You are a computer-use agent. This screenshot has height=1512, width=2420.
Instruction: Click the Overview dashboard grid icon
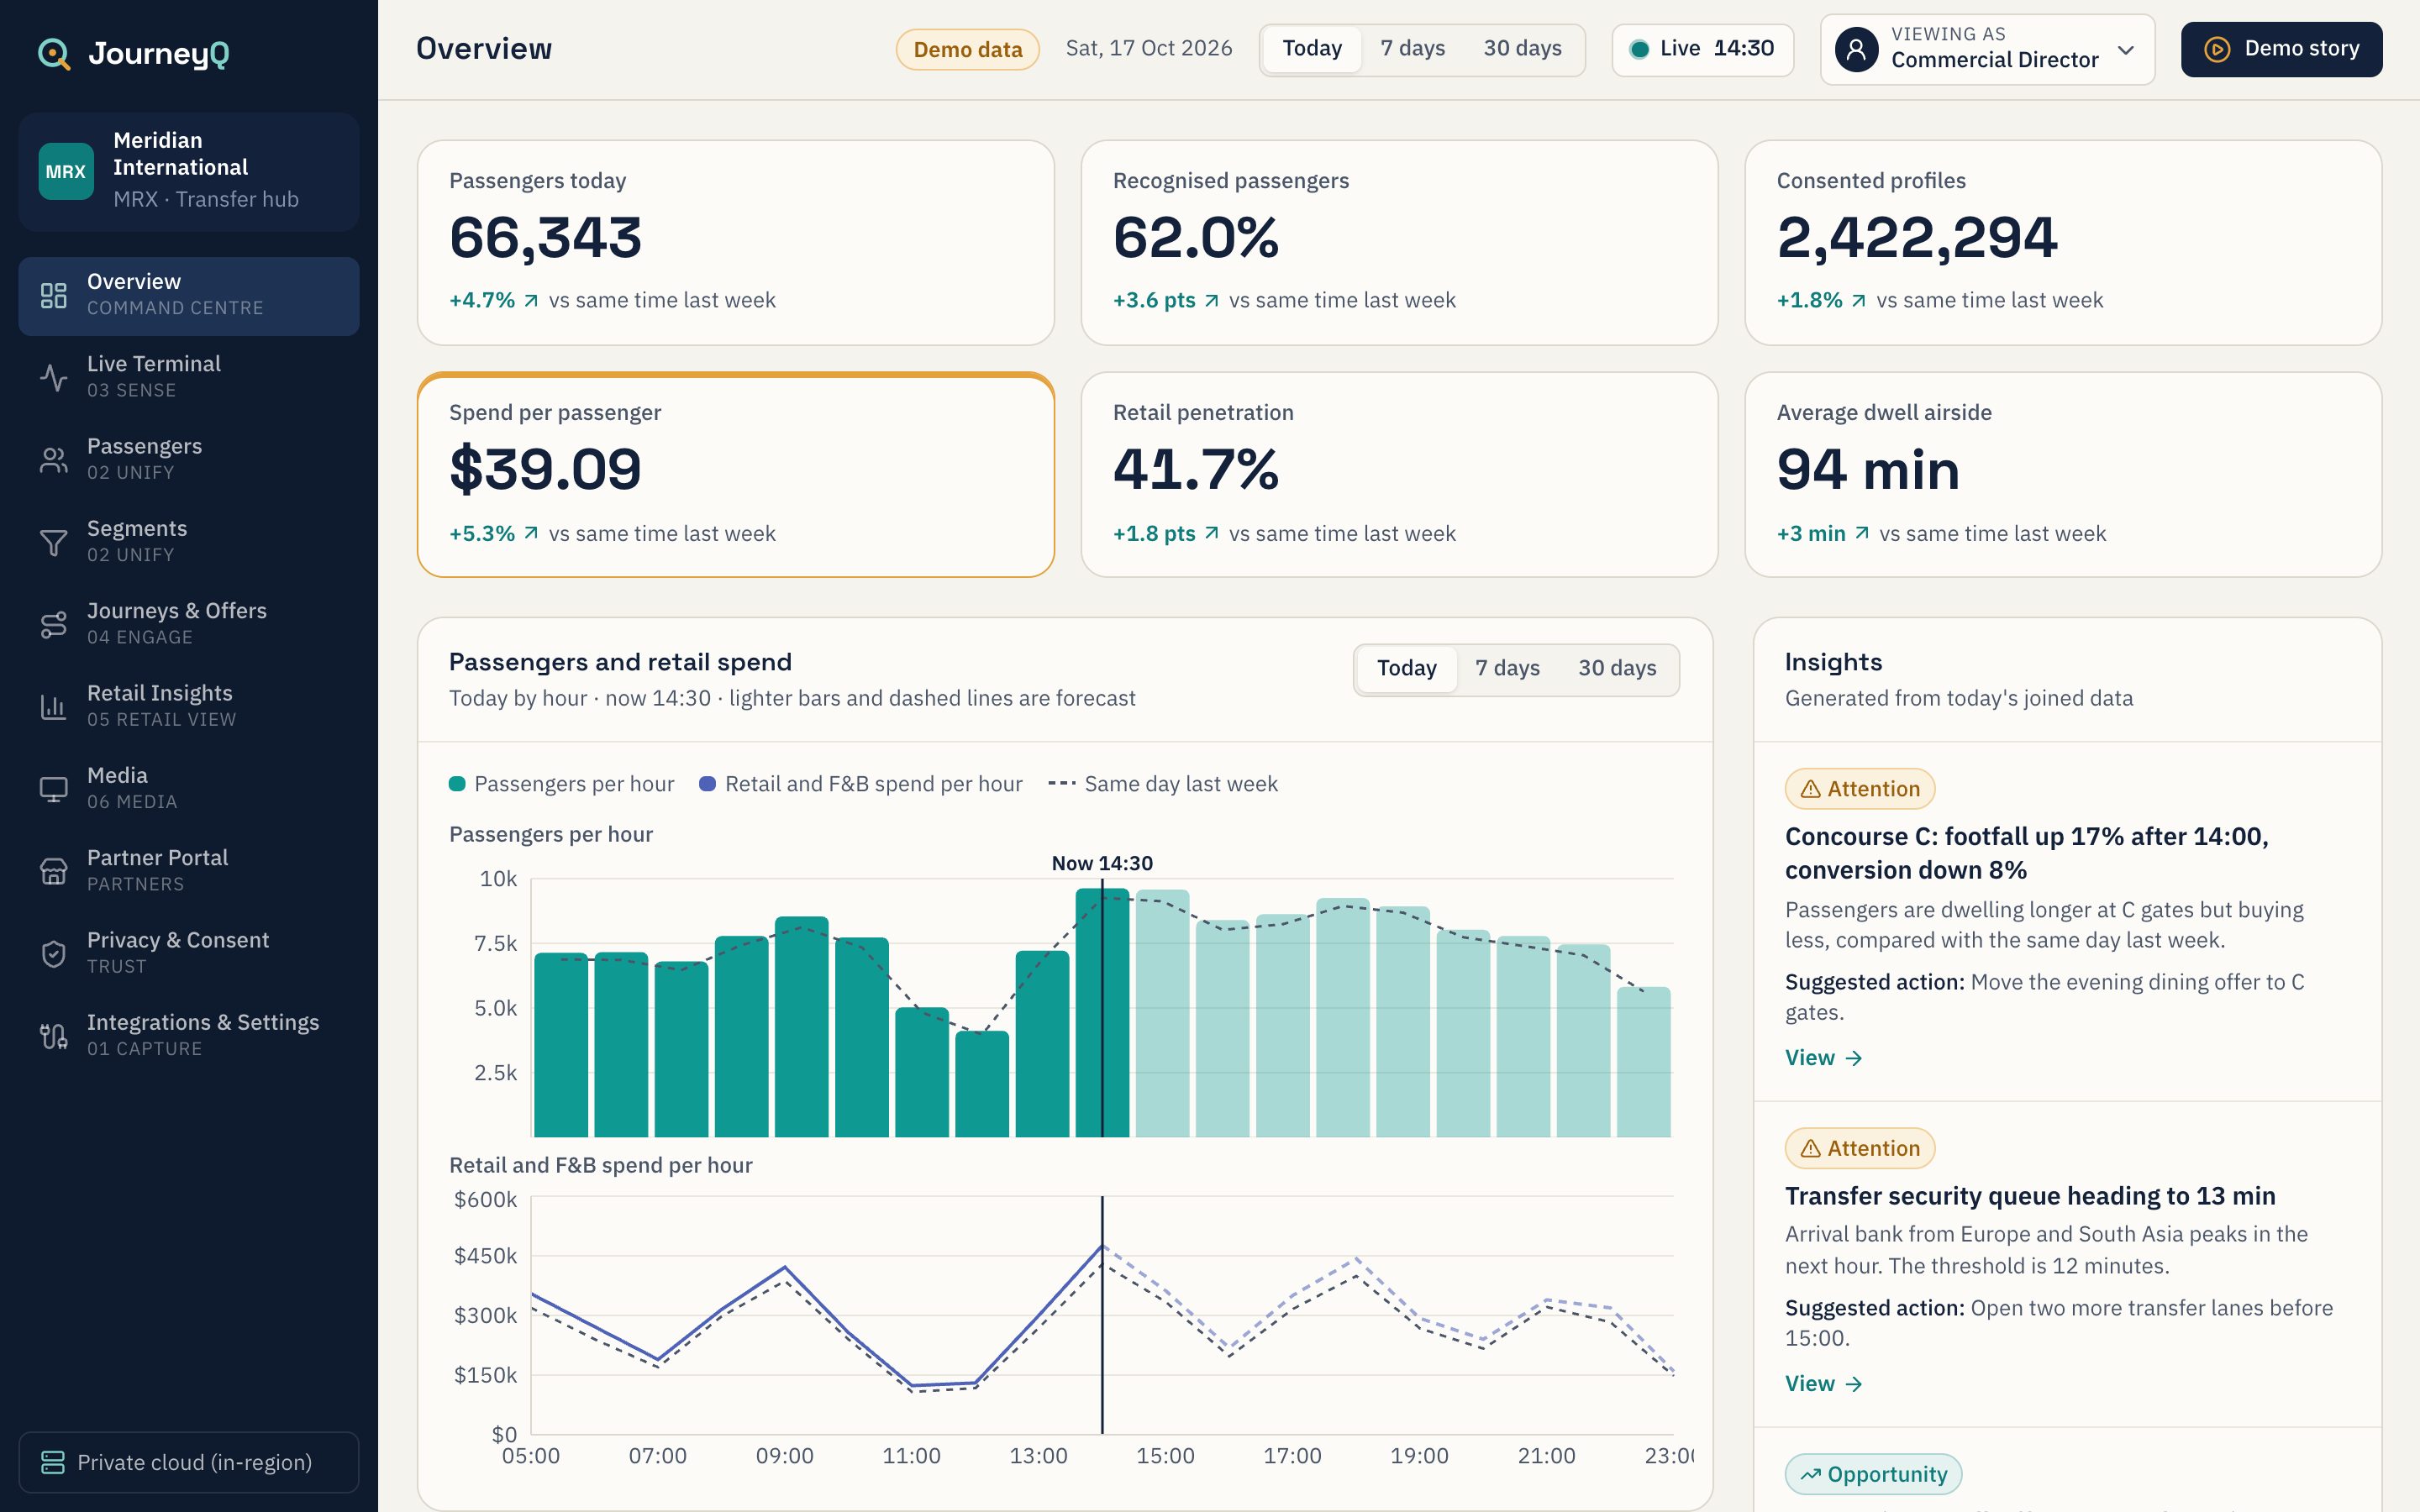tap(53, 295)
